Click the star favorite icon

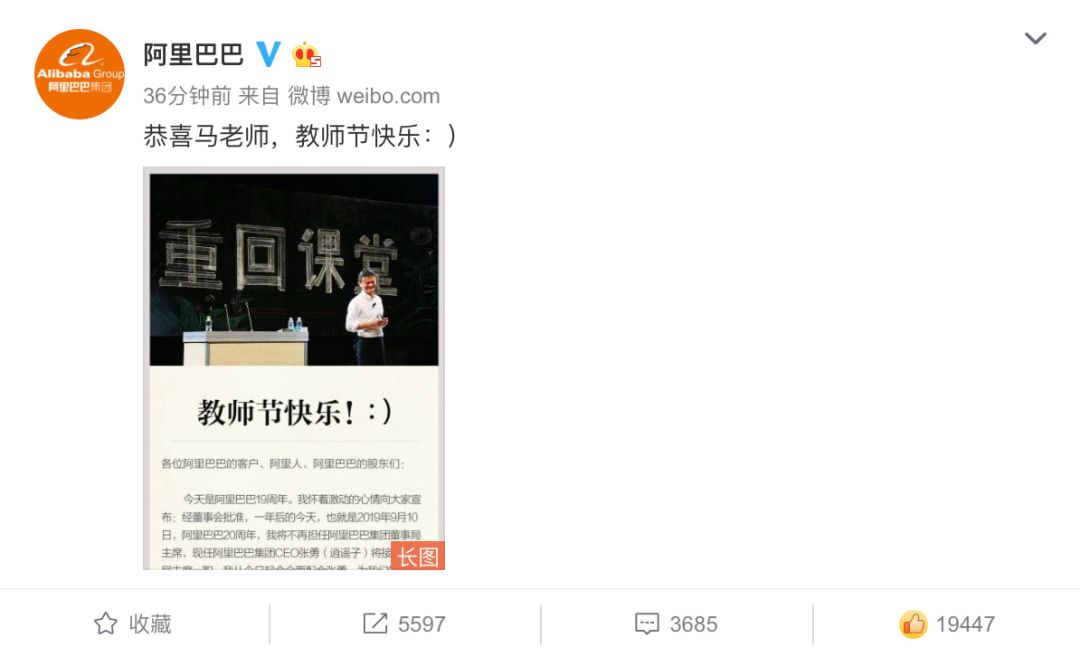(105, 624)
